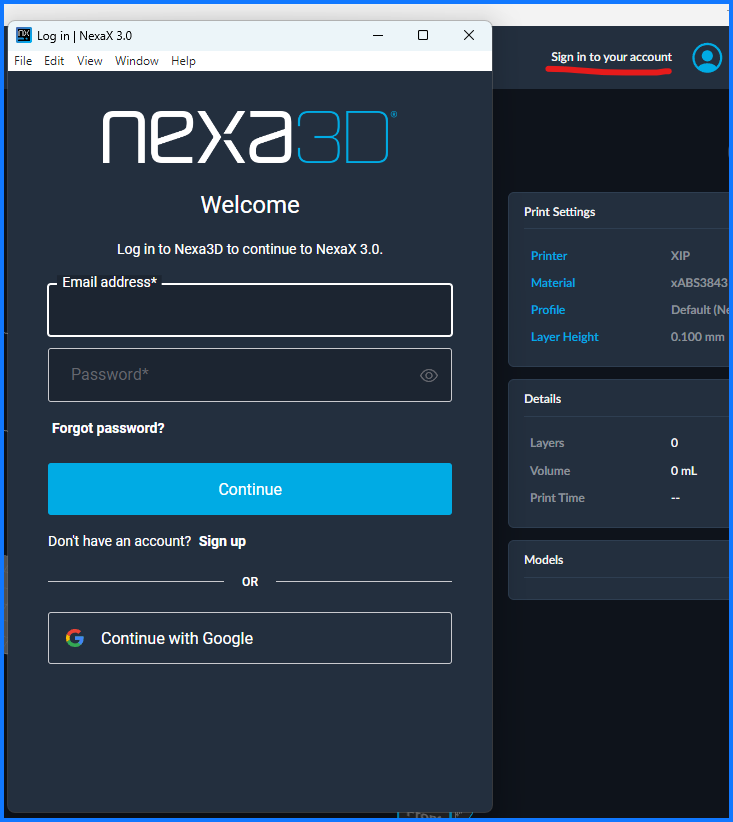
Task: Open the File menu
Action: pyautogui.click(x=23, y=61)
